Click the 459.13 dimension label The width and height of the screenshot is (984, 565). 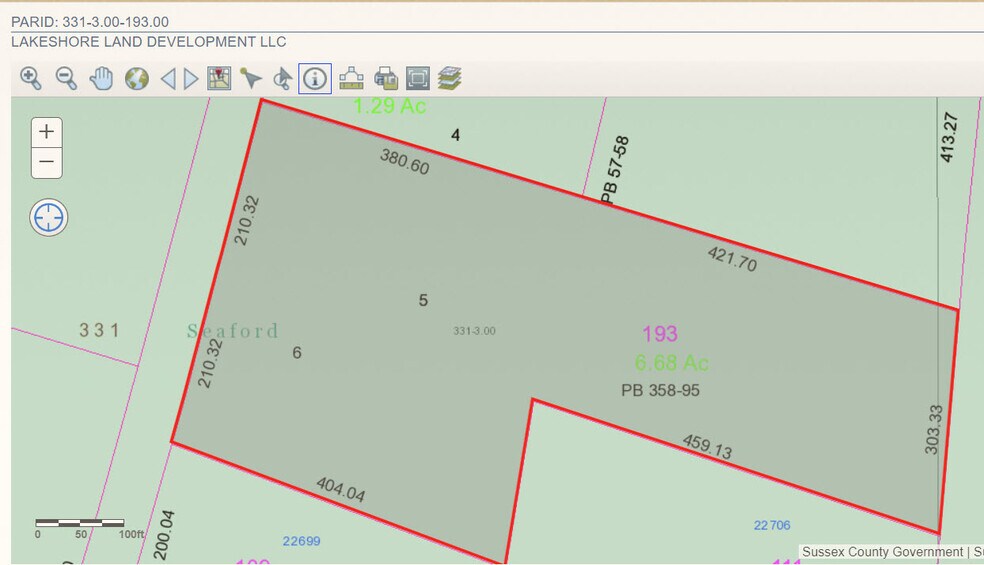click(707, 446)
